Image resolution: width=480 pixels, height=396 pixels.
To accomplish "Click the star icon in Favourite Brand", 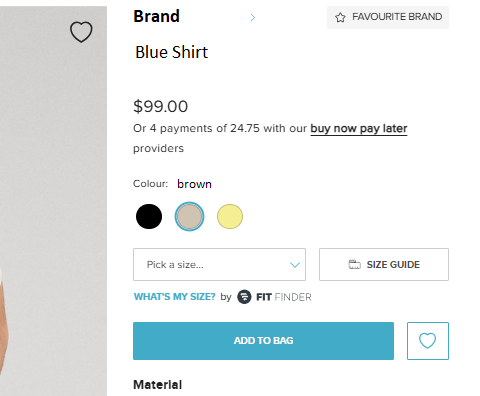I will (x=340, y=17).
